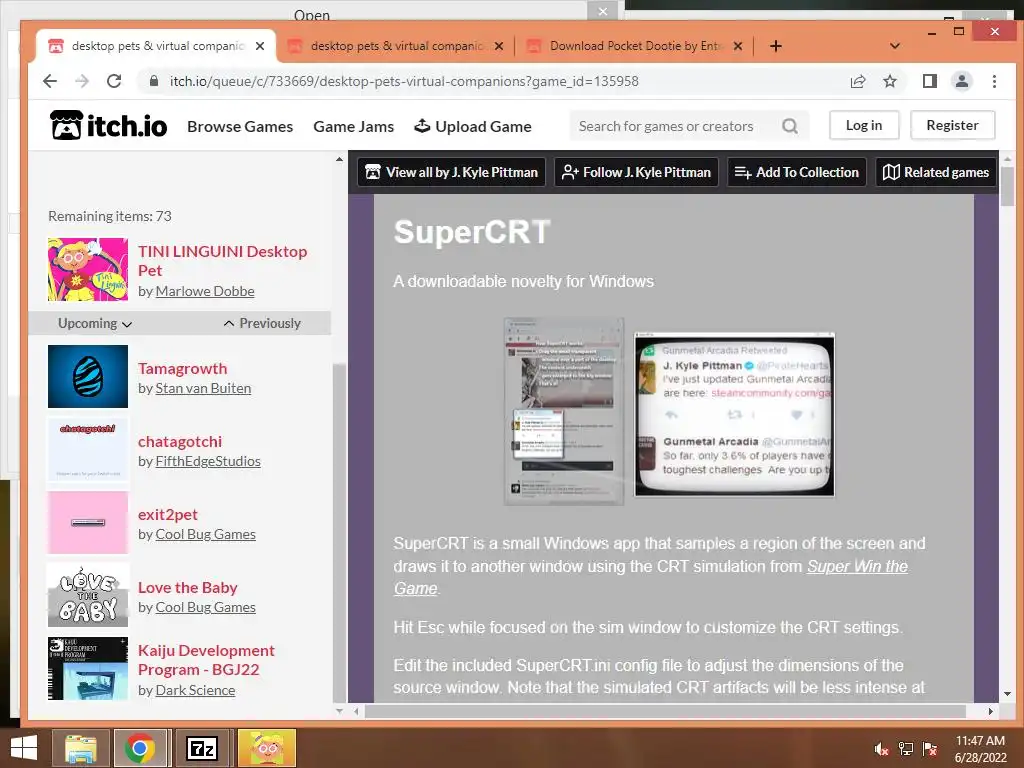This screenshot has width=1024, height=768.
Task: Open the exit2pet thumbnail
Action: 88,522
